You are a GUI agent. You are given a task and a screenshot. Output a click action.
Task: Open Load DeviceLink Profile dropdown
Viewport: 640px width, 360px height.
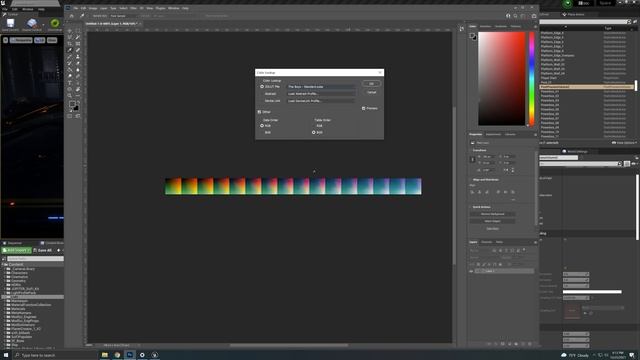point(321,101)
